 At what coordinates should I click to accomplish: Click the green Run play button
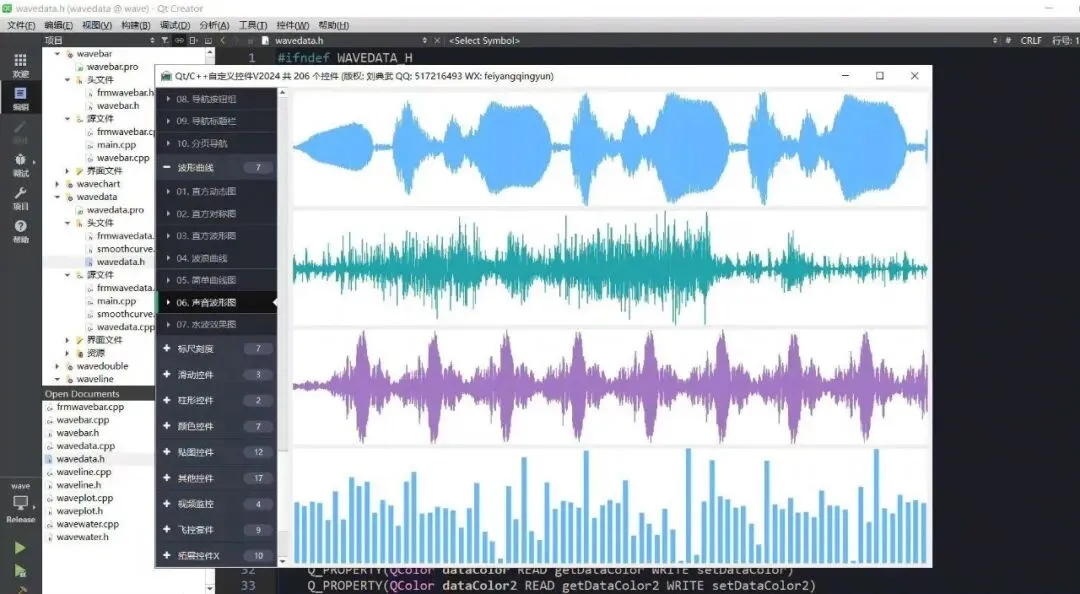tap(20, 548)
